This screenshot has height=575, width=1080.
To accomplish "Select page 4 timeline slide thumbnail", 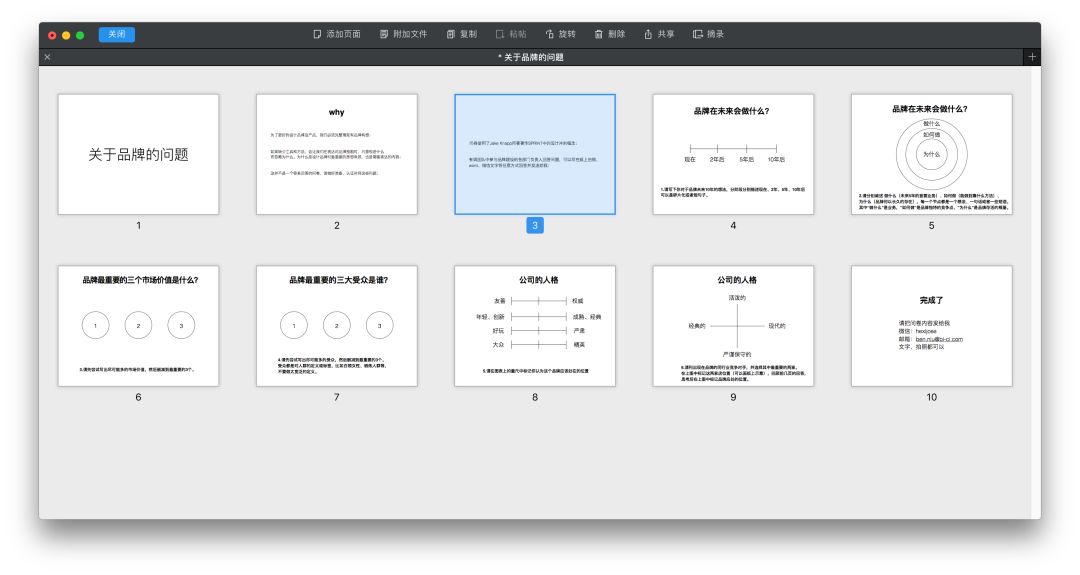I will (733, 154).
